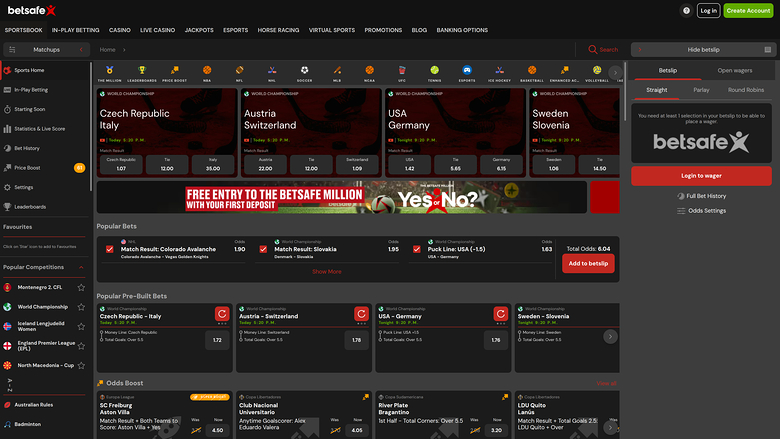Show next pre-built bets with arrow
Screen dimensions: 780x439
point(610,337)
